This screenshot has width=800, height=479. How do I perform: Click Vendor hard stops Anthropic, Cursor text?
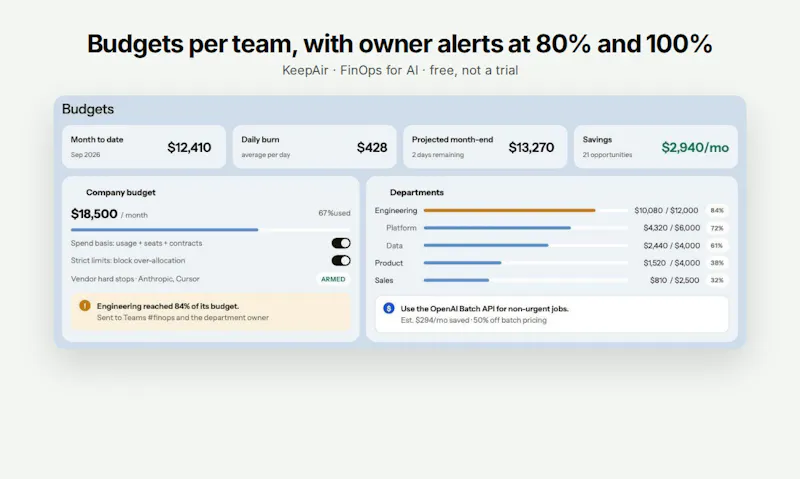coord(135,279)
